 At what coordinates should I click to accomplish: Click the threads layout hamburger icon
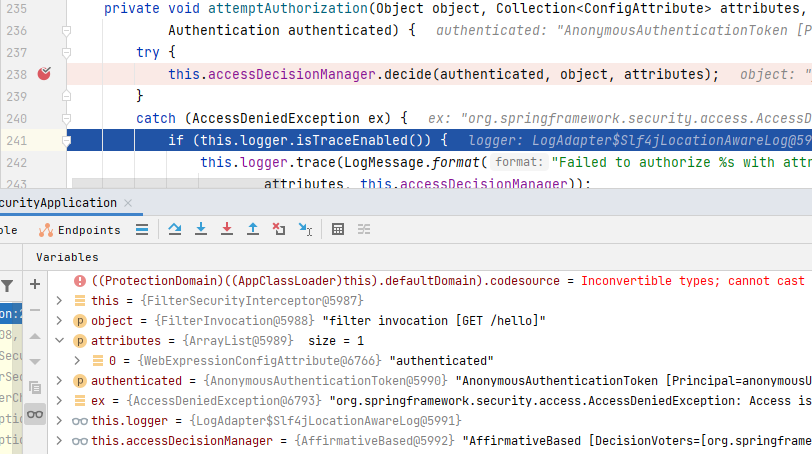click(x=142, y=229)
